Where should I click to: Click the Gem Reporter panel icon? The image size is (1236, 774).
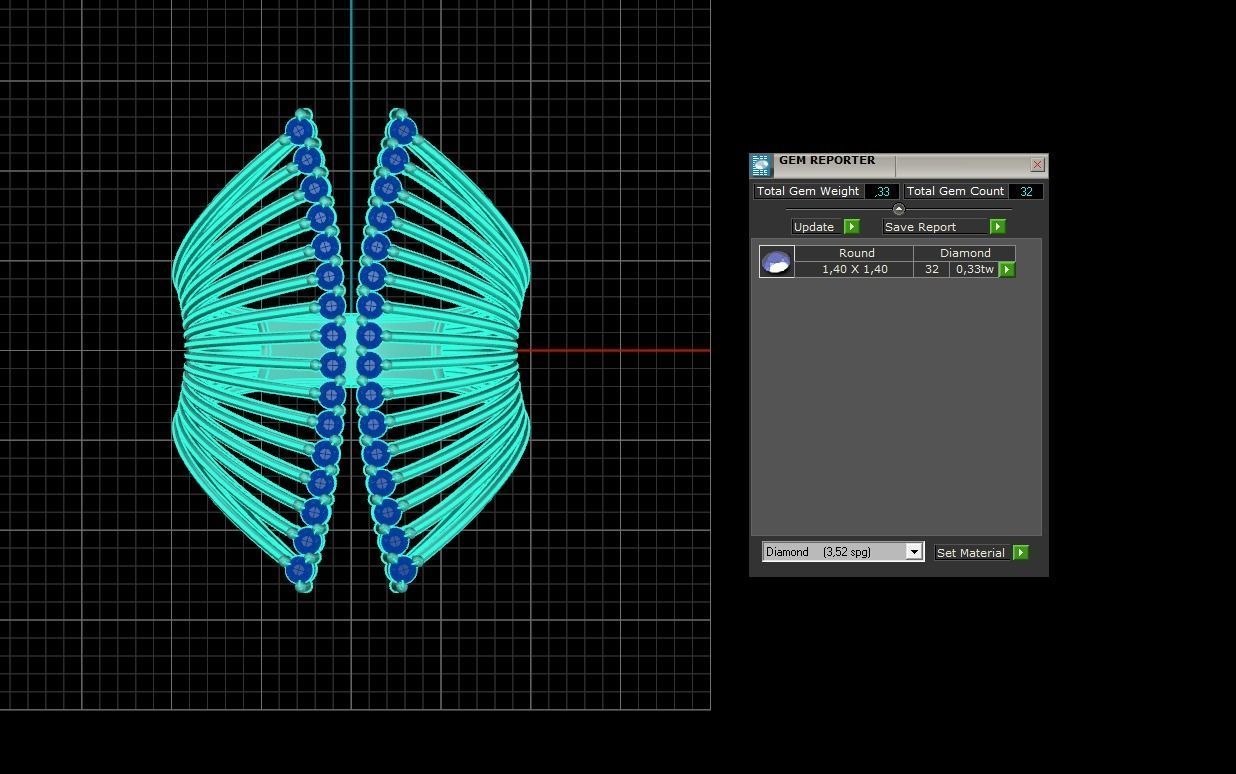(761, 165)
